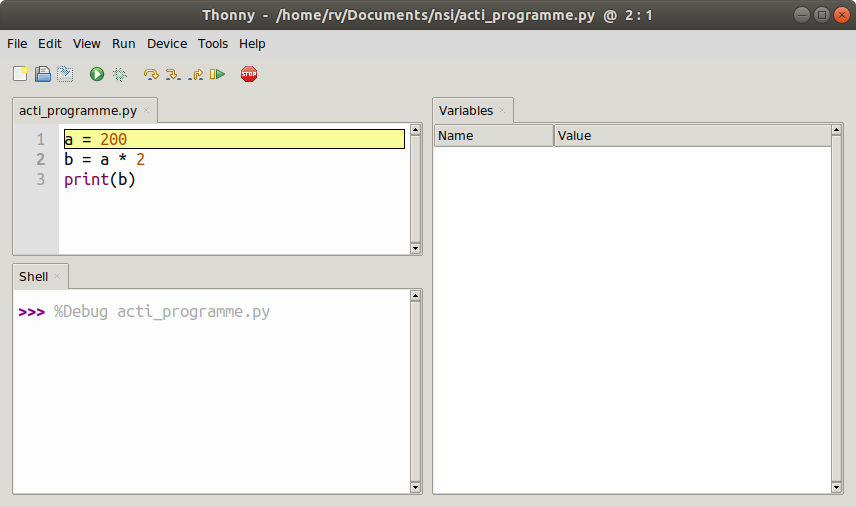Click the Shell scrollbar down arrow

click(415, 487)
